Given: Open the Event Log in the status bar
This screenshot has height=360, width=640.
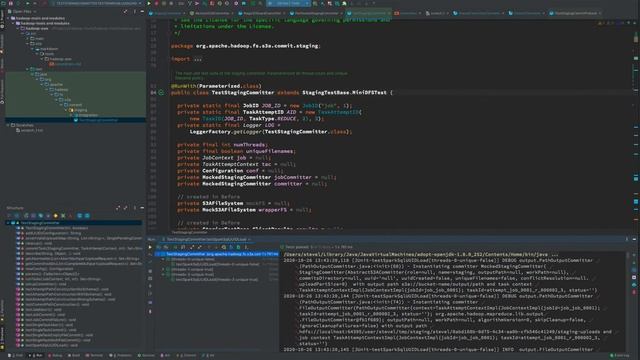Looking at the screenshot, I should point(620,356).
